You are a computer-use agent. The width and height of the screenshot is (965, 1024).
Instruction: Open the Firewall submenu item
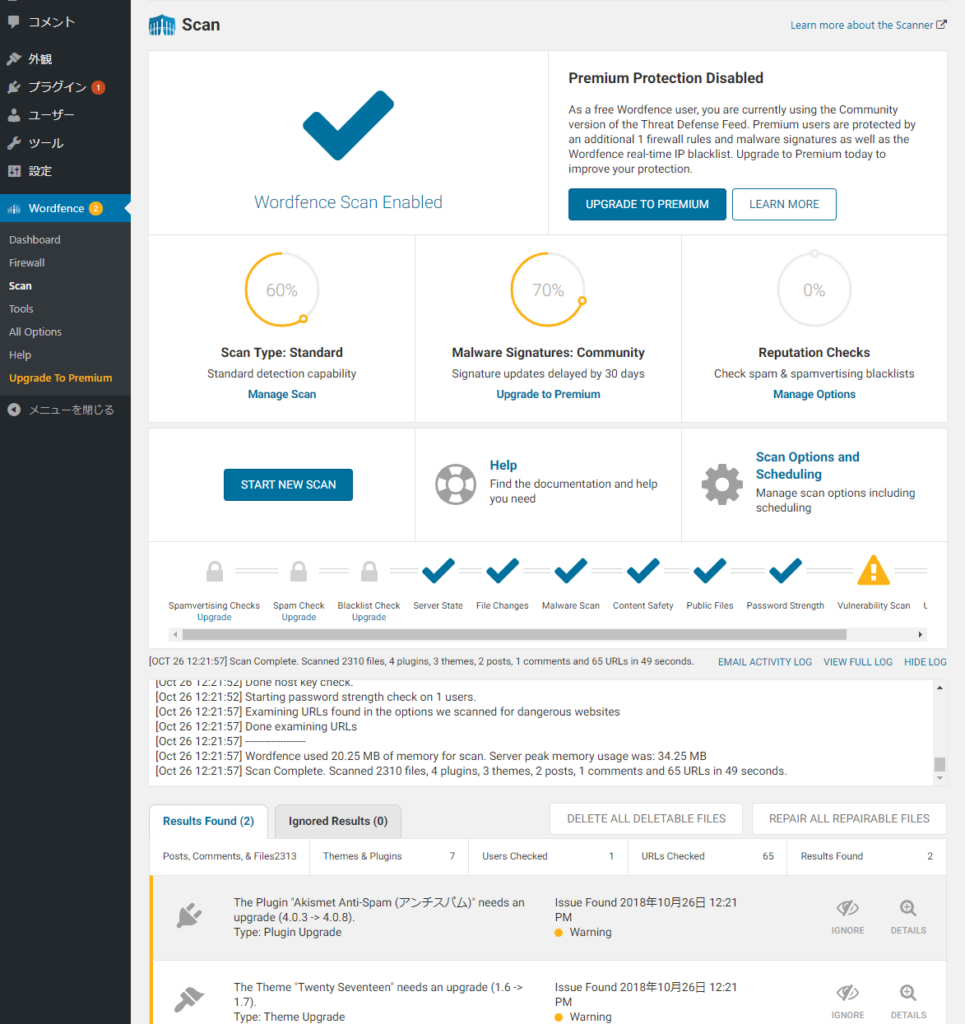pos(27,263)
